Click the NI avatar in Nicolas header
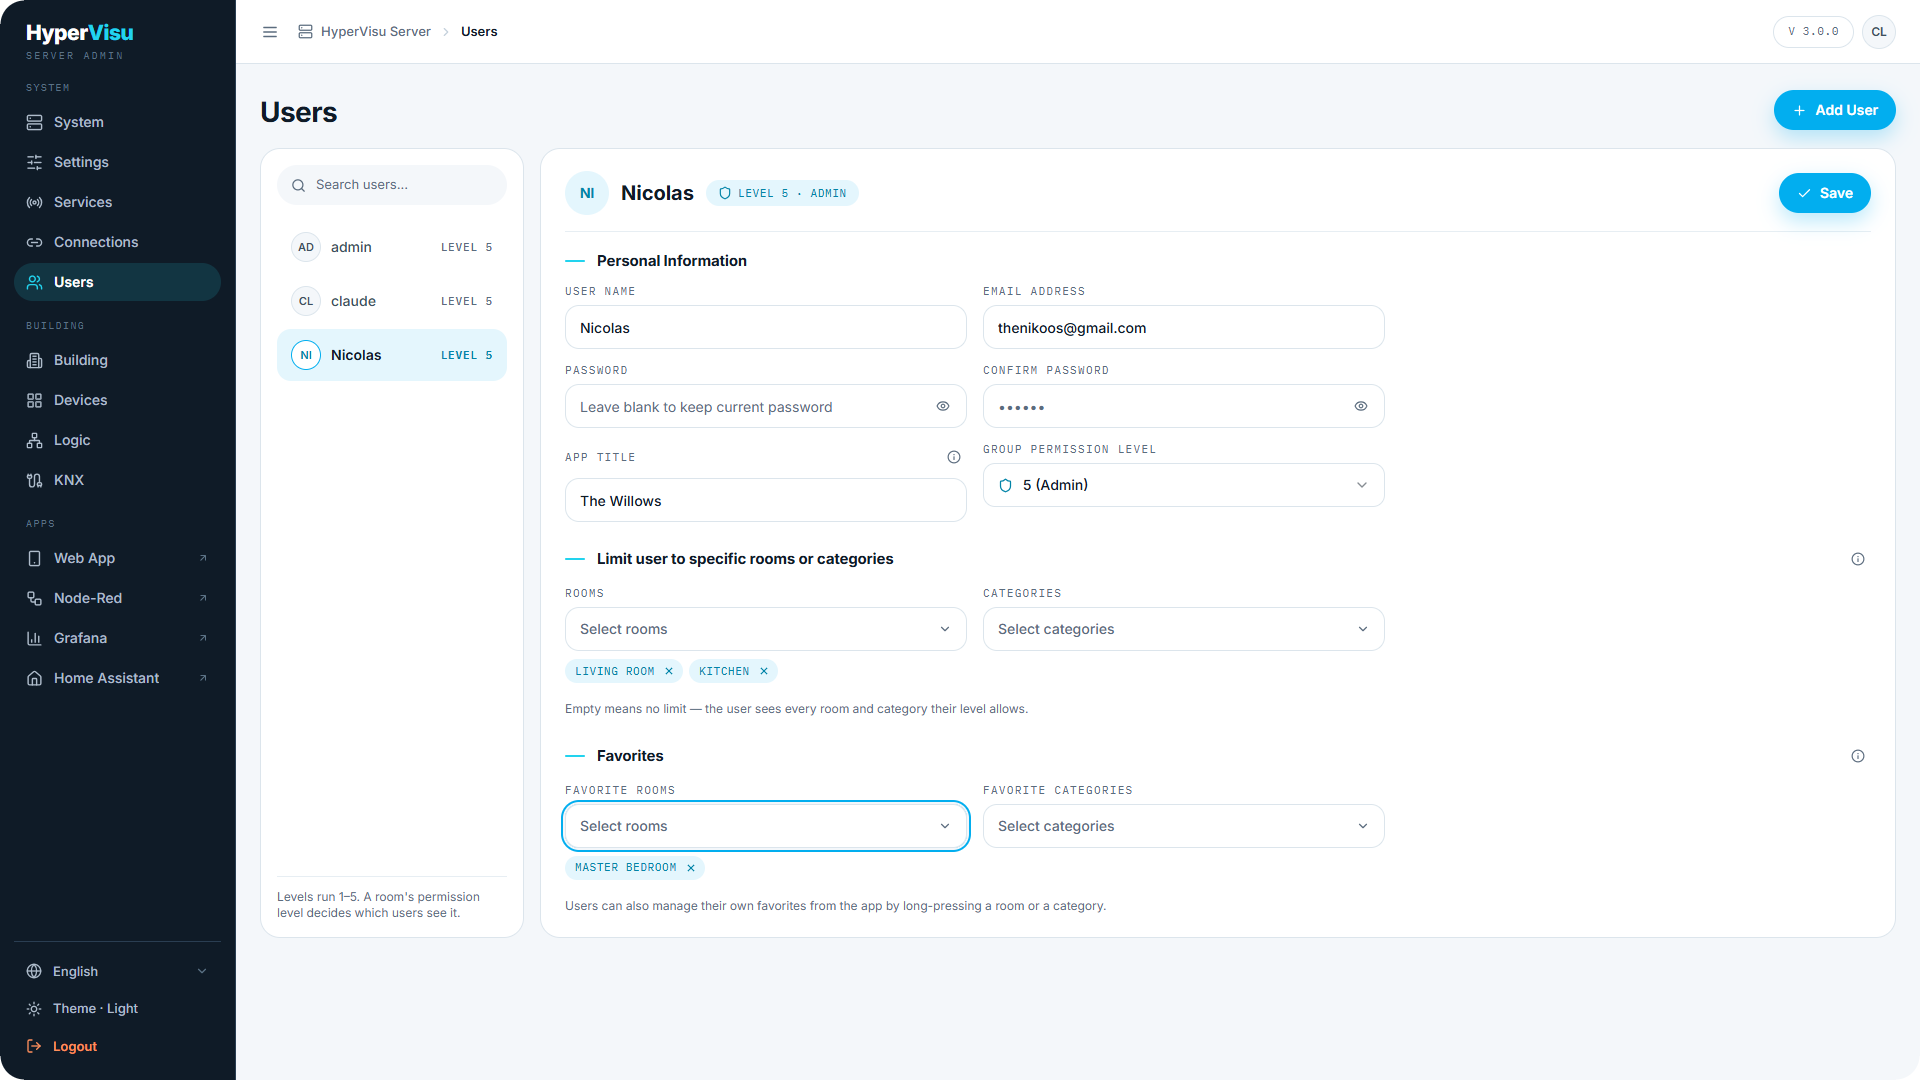 pyautogui.click(x=587, y=193)
